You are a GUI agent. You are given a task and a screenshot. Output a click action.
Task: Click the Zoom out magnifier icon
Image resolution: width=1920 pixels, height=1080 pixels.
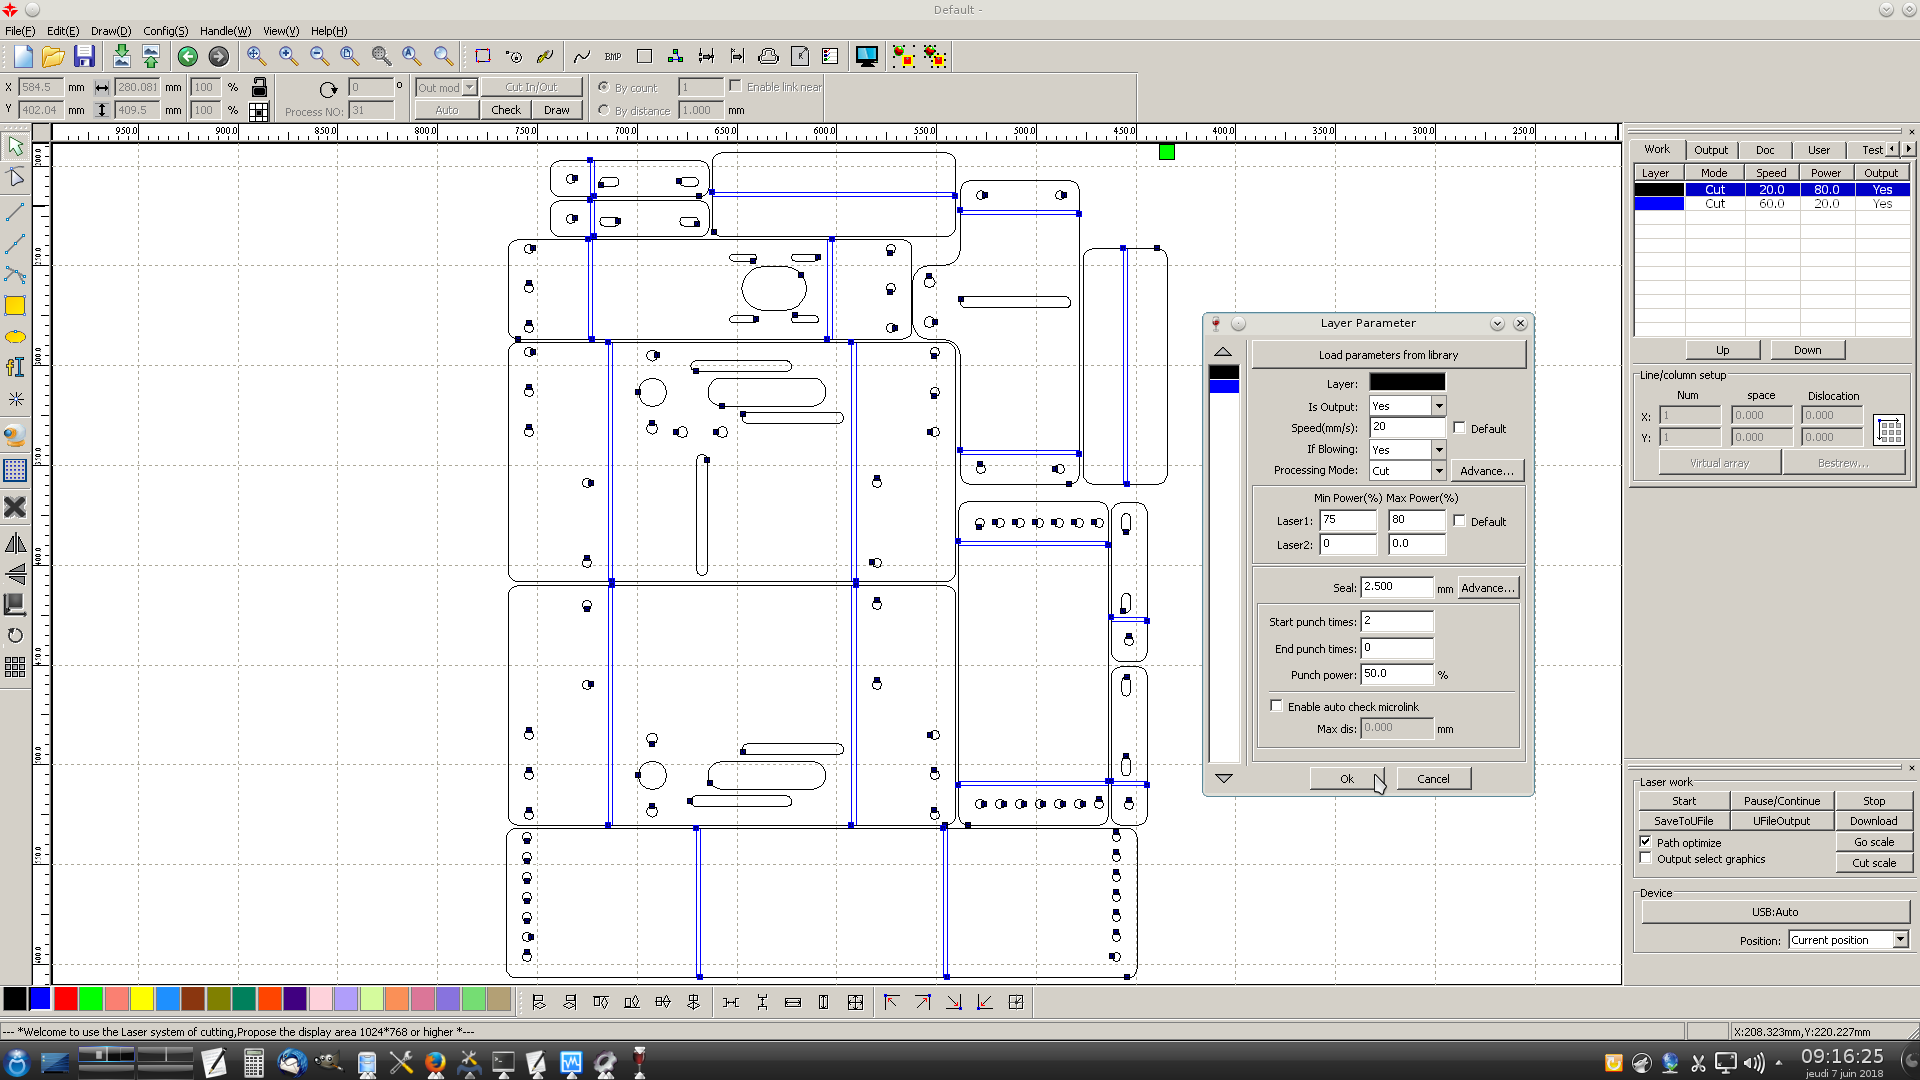click(x=319, y=57)
